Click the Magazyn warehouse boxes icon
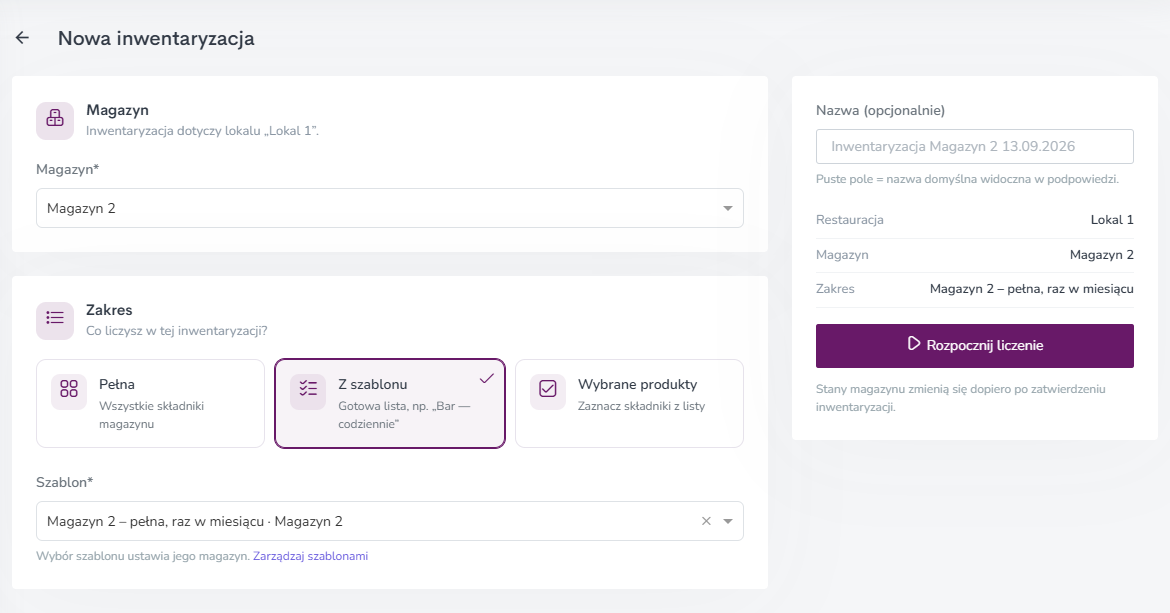Image resolution: width=1170 pixels, height=613 pixels. point(55,120)
